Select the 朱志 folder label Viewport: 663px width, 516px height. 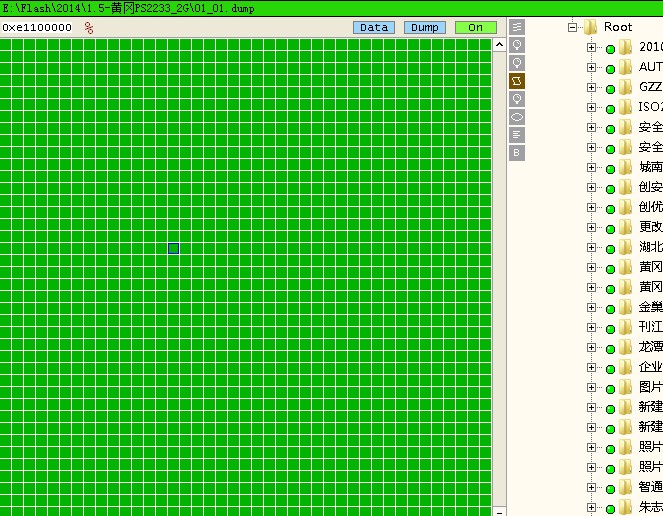click(651, 507)
